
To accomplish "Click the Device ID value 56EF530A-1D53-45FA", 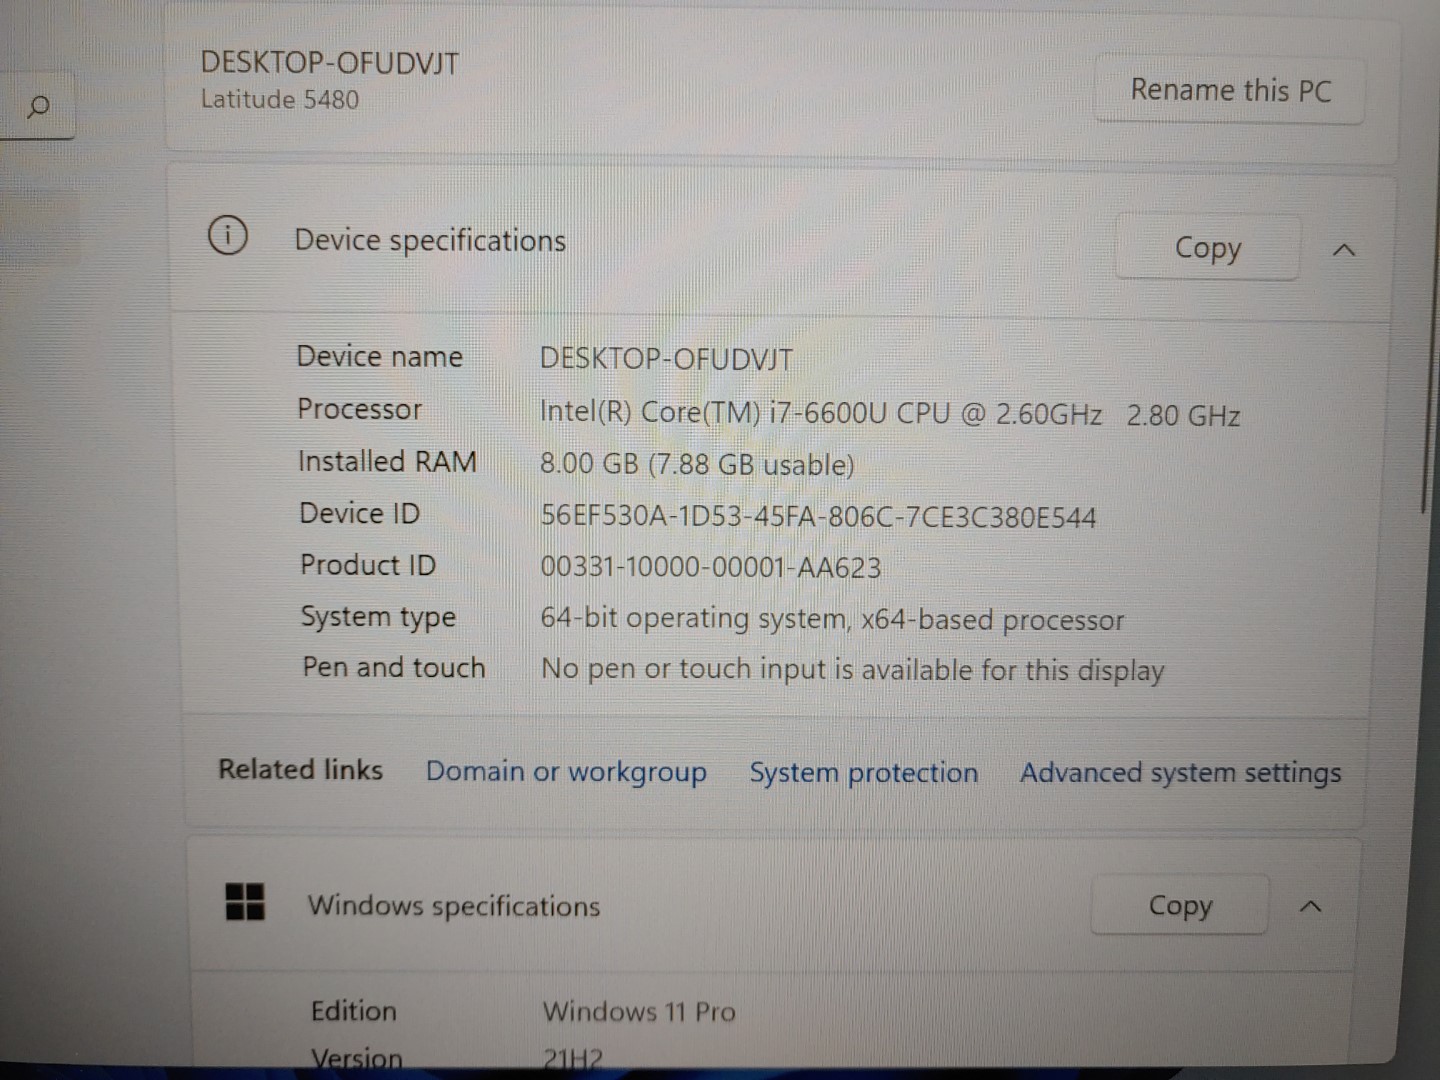I will pyautogui.click(x=818, y=516).
